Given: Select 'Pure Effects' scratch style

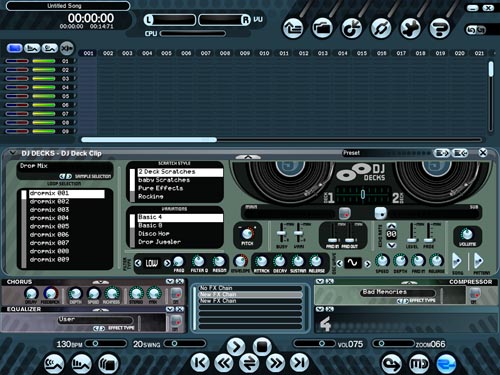Looking at the screenshot, I should (161, 188).
